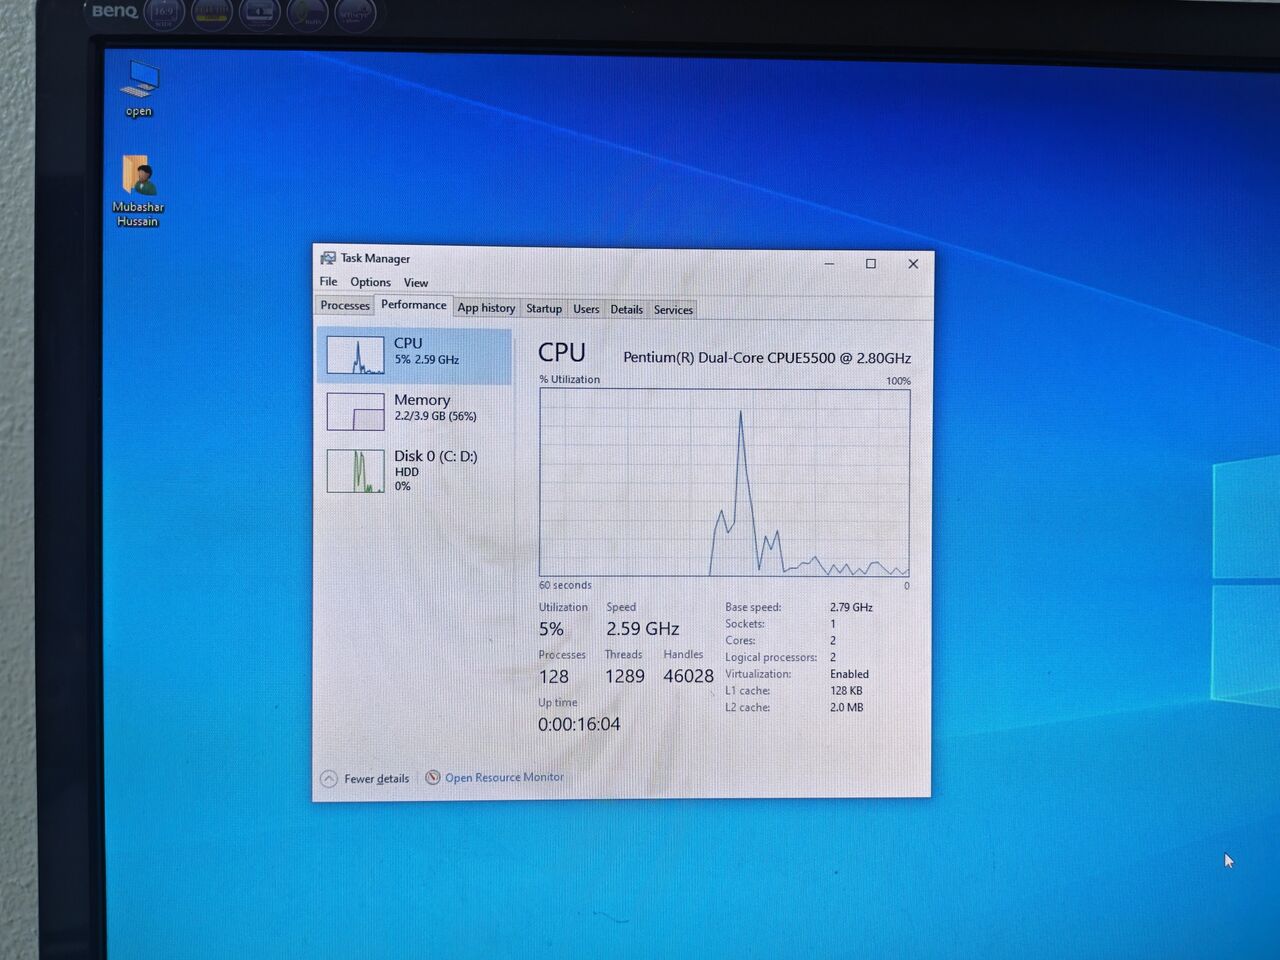Click the 46028 handles count
The image size is (1280, 960).
tap(689, 676)
